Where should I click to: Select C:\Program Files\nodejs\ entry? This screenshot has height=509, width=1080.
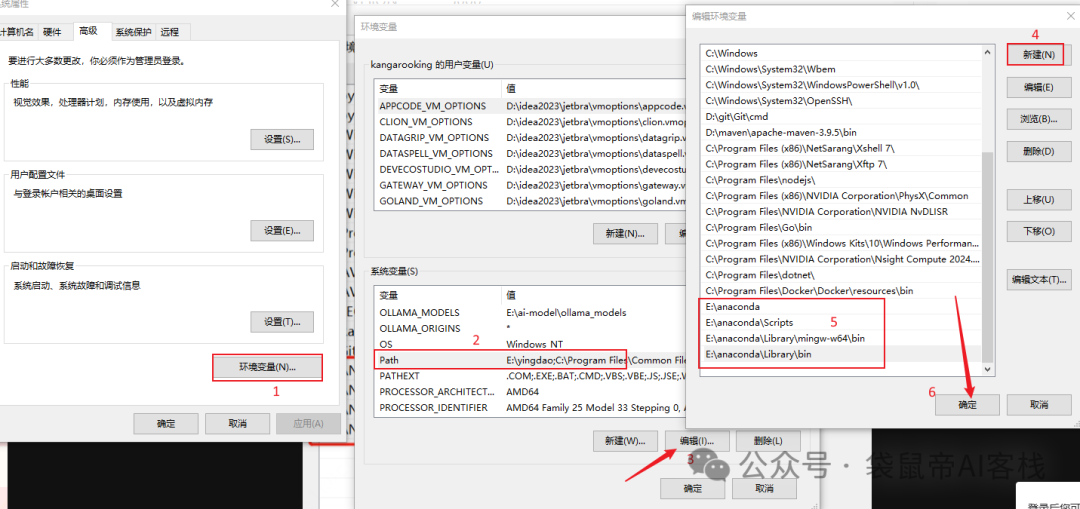pyautogui.click(x=840, y=180)
